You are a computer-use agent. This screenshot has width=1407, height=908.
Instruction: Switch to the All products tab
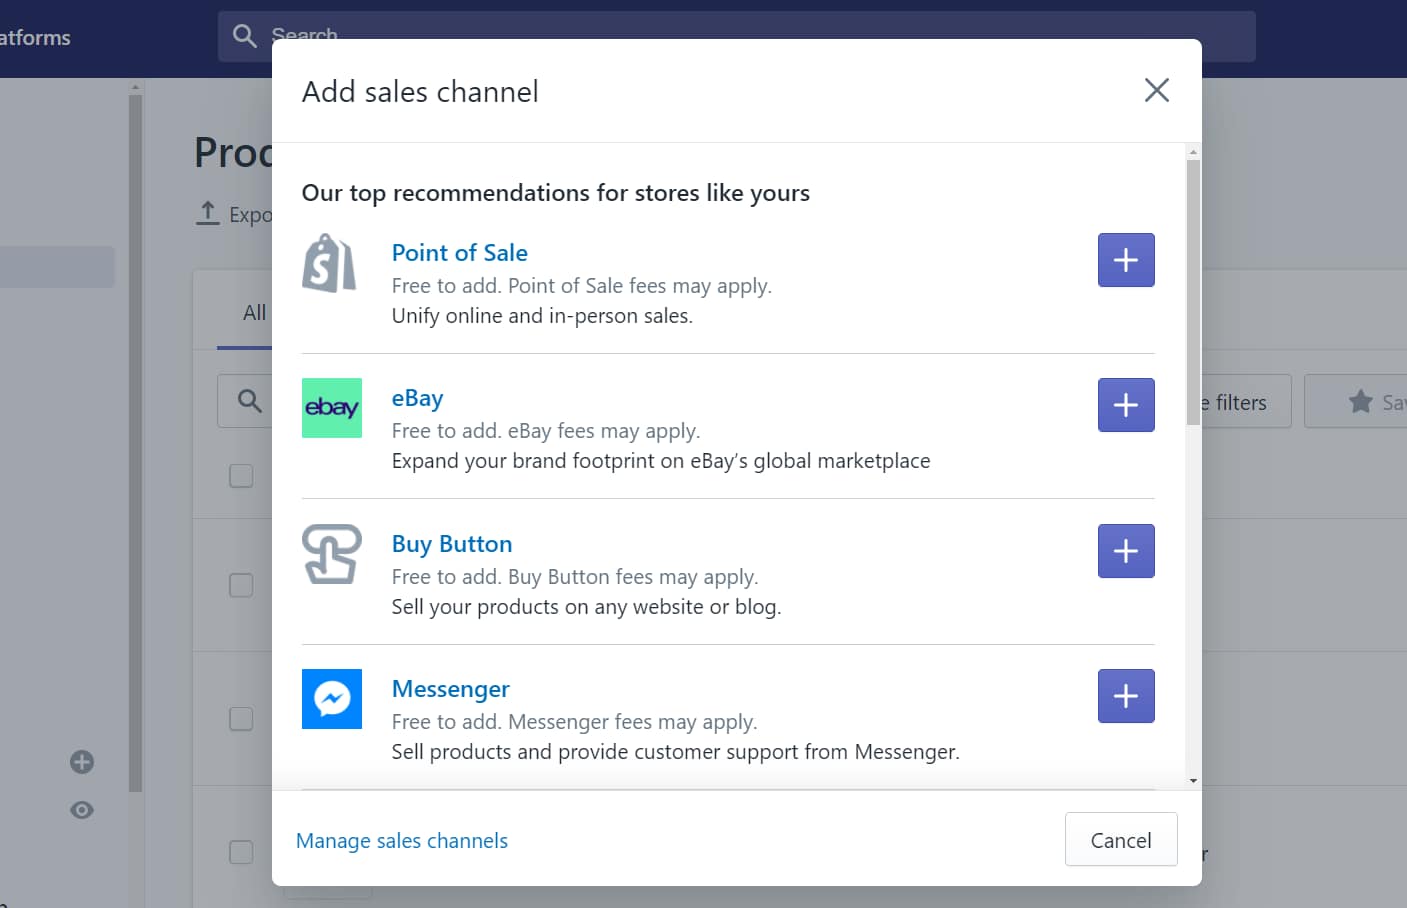click(254, 312)
